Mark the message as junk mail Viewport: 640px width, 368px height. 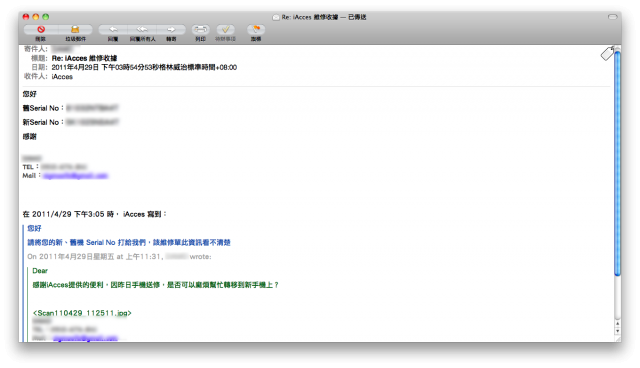(75, 29)
